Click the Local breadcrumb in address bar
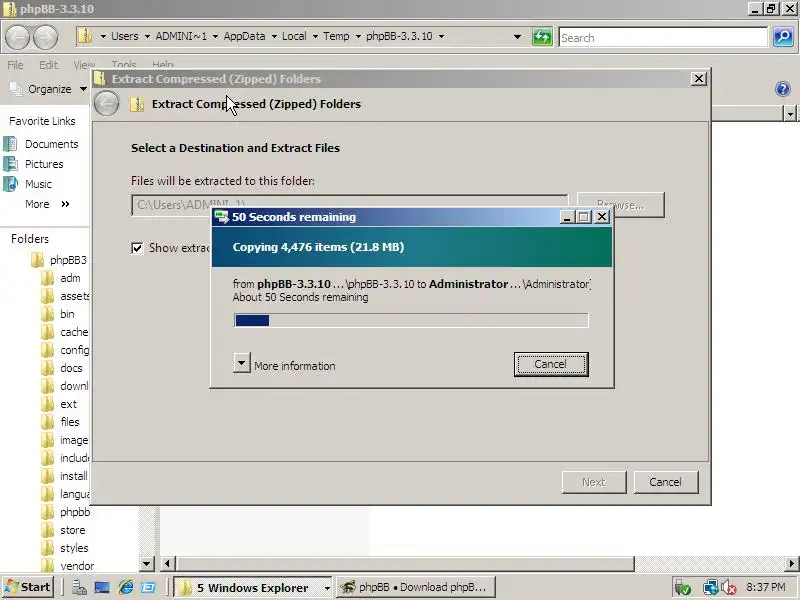The image size is (800, 600). 294,36
